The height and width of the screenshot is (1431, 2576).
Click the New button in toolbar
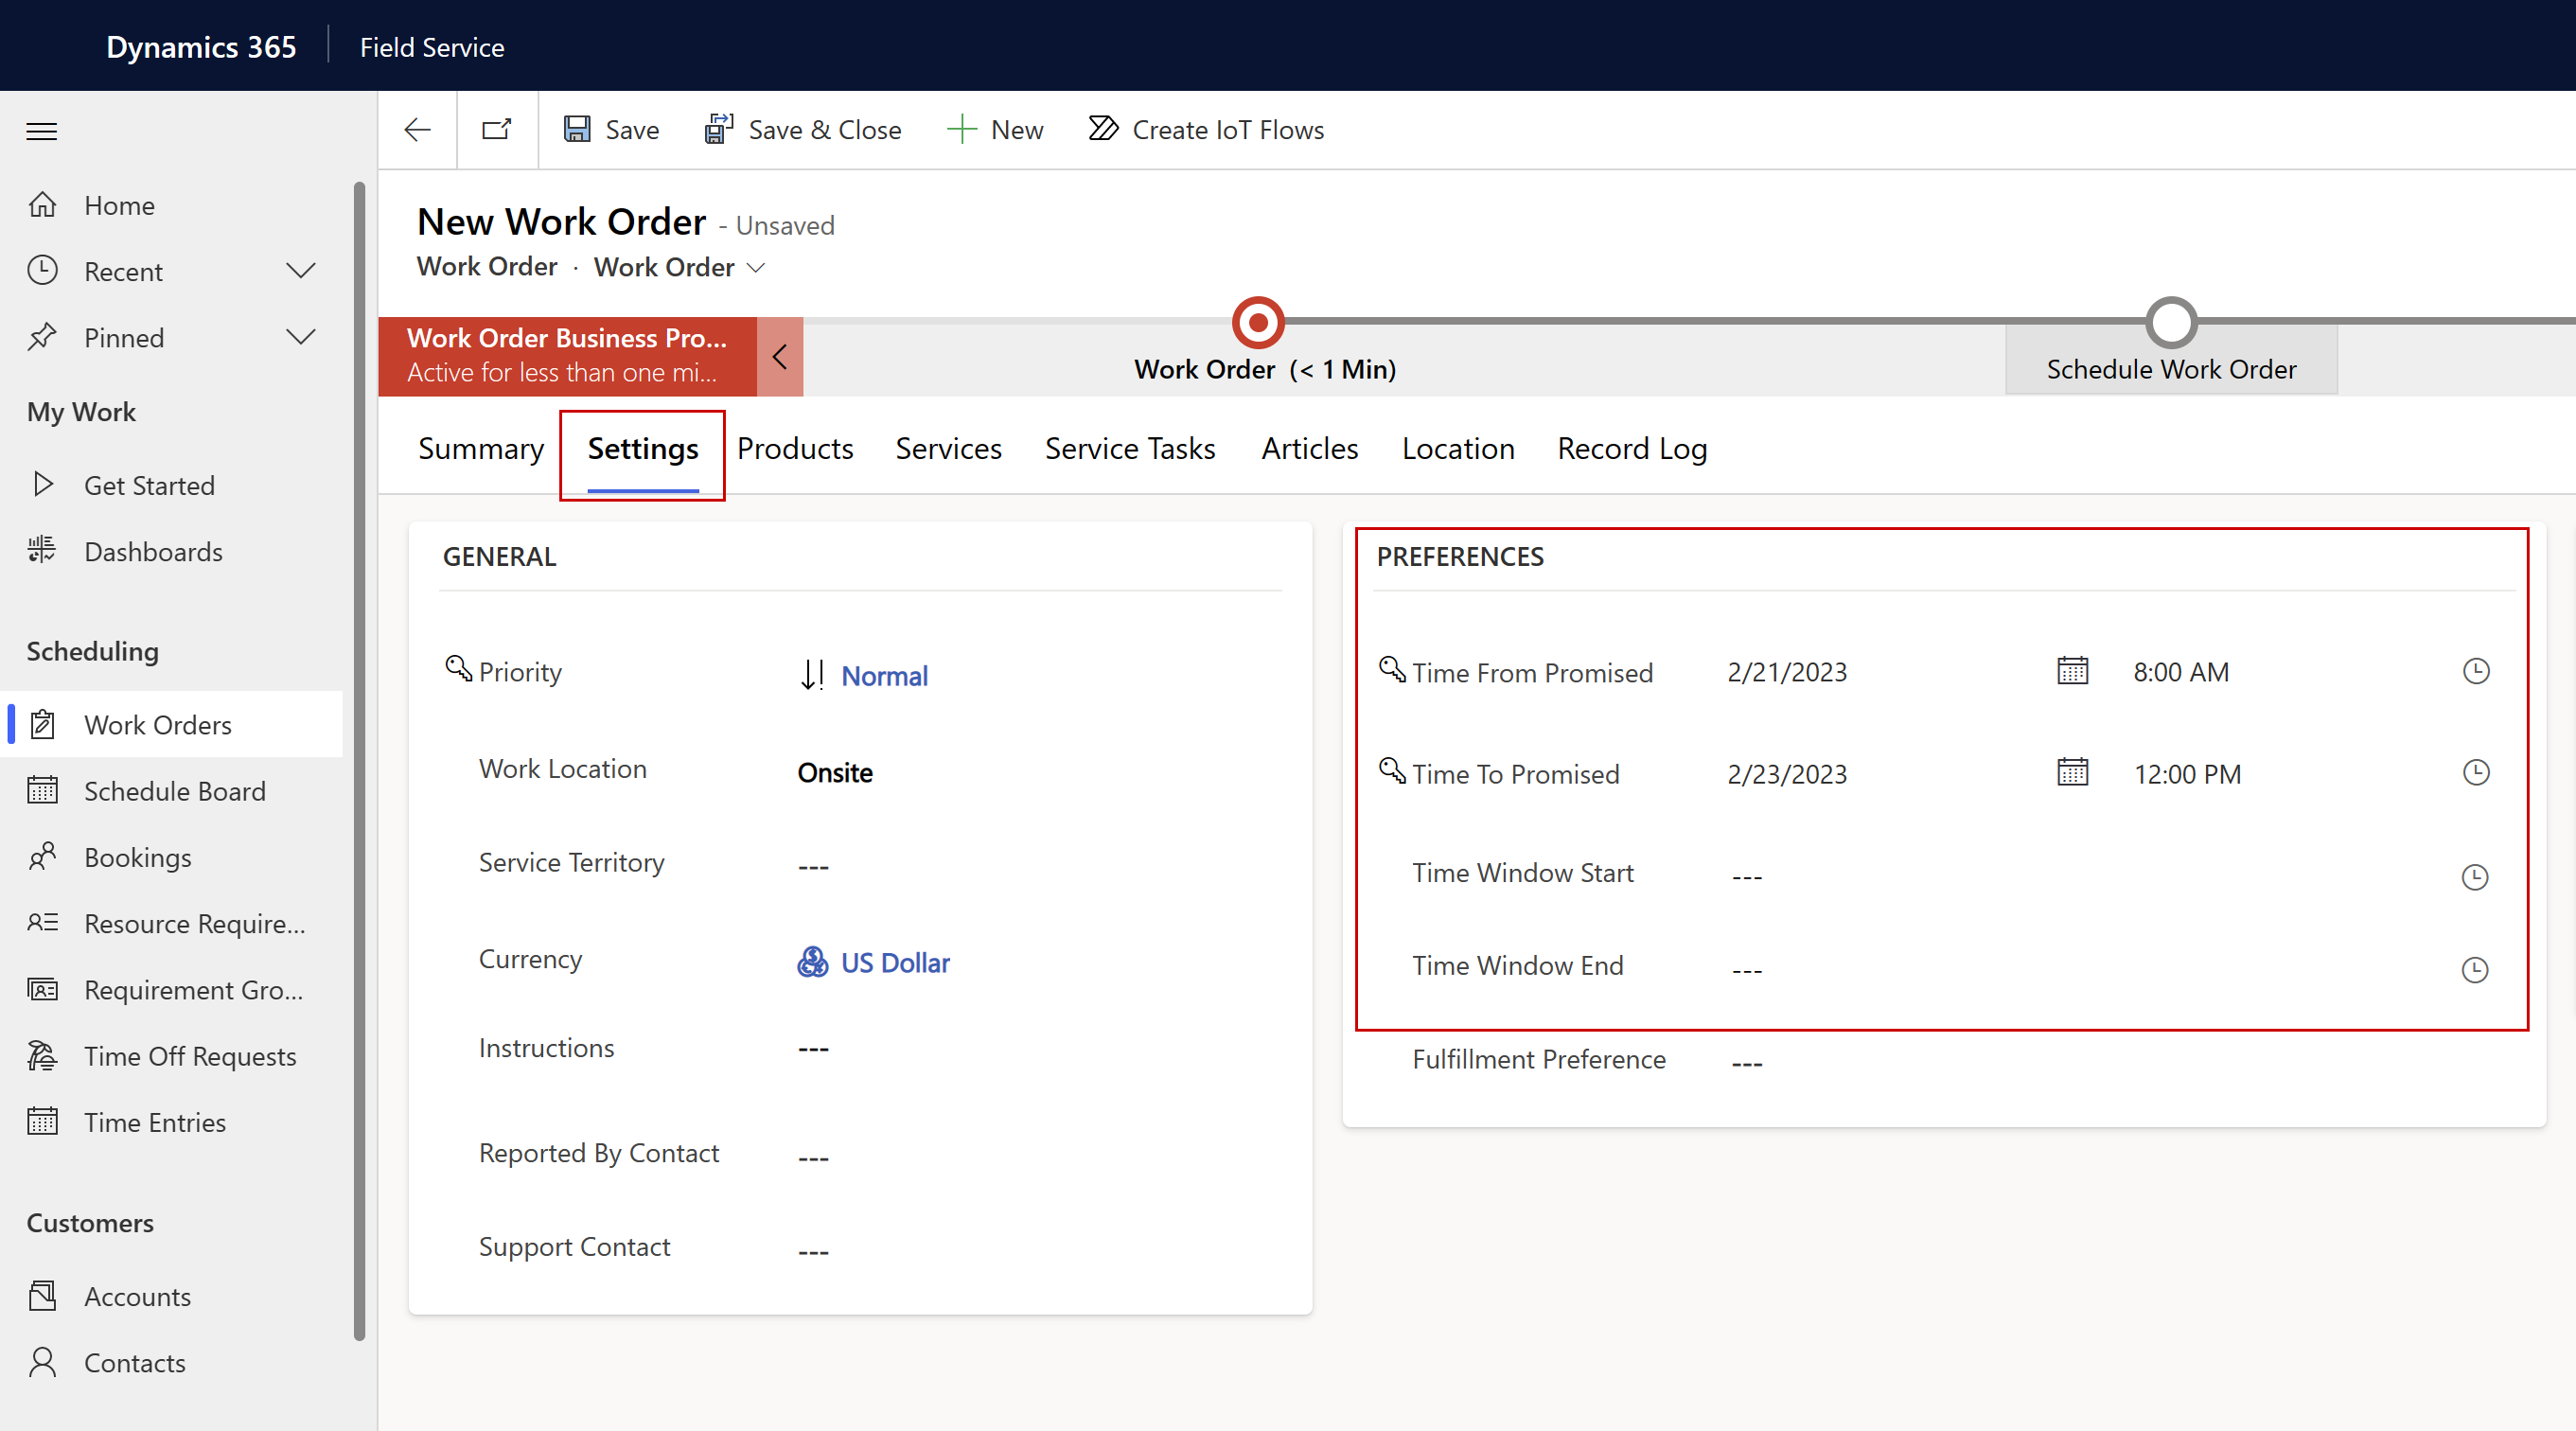996,129
